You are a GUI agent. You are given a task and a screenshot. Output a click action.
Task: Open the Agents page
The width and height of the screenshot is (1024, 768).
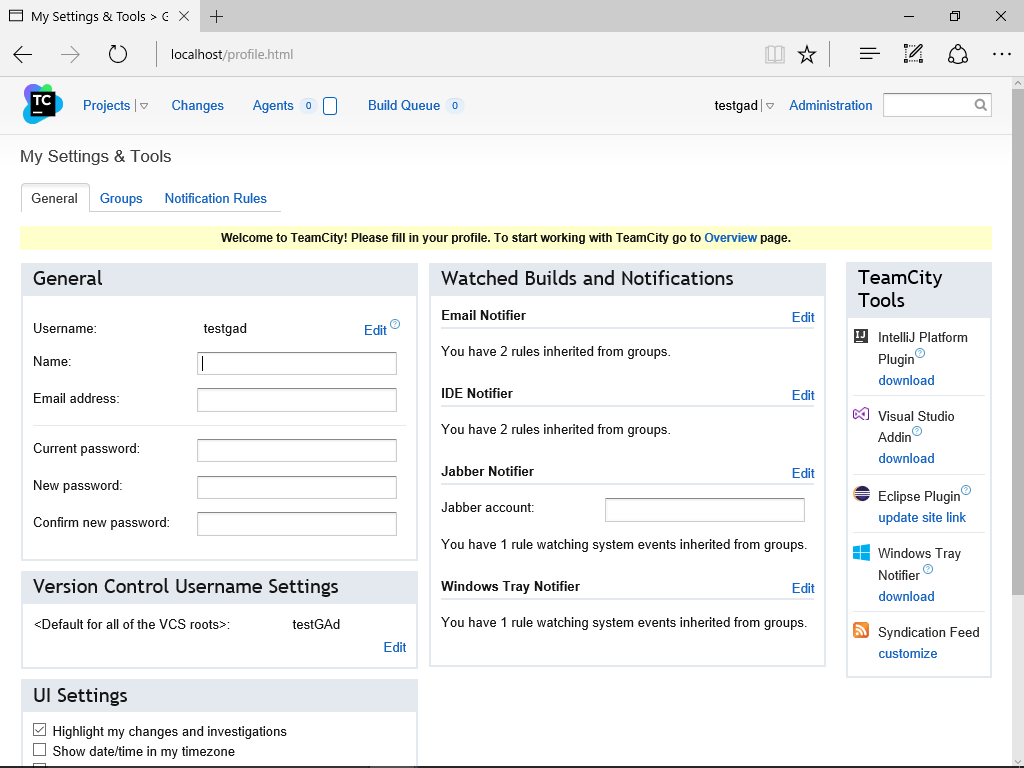tap(273, 106)
